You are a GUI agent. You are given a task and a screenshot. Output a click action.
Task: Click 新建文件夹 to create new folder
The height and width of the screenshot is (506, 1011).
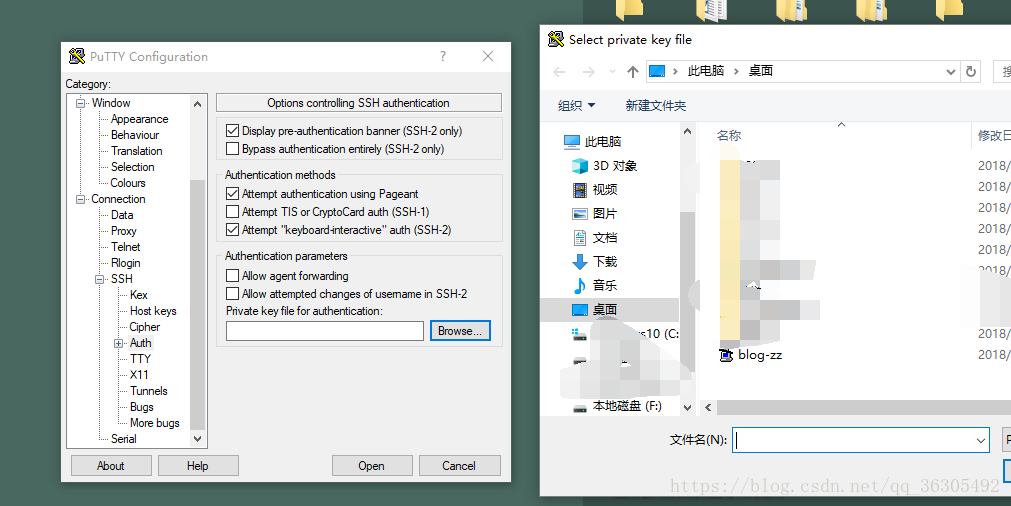656,106
